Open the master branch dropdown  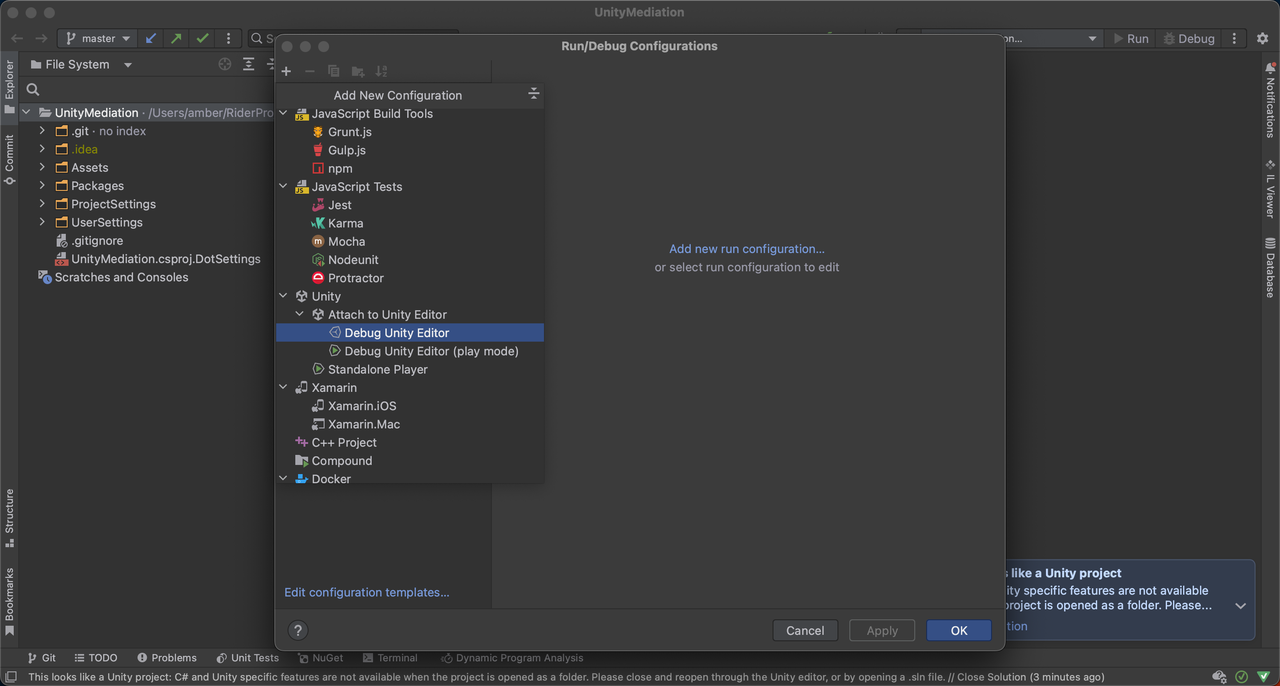(98, 38)
